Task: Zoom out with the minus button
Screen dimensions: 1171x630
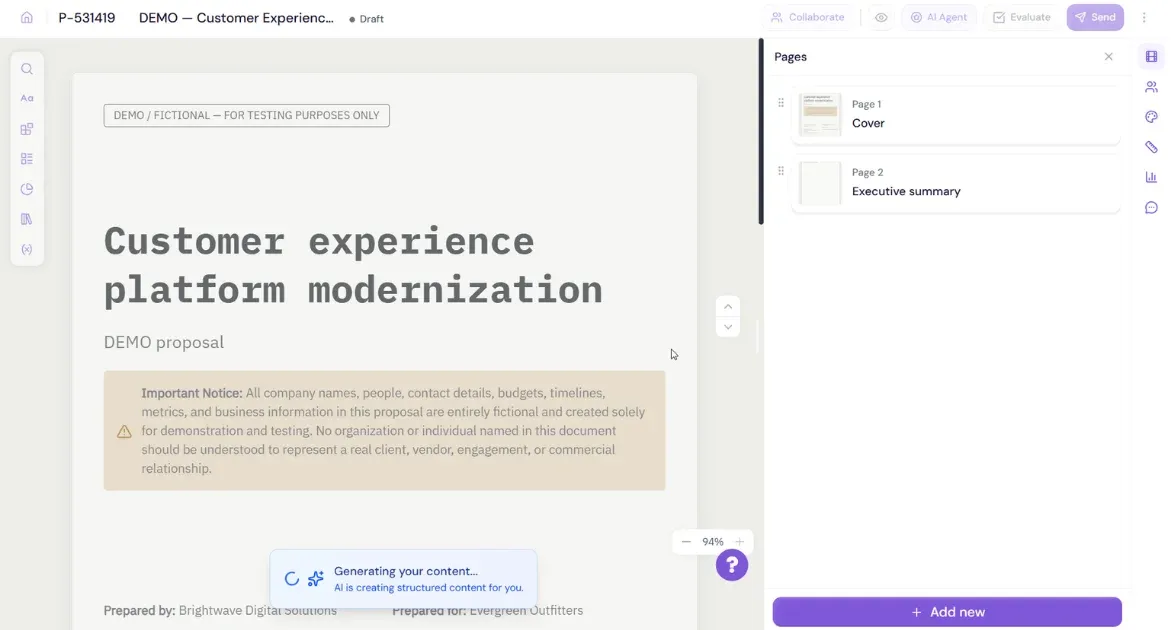Action: point(686,542)
